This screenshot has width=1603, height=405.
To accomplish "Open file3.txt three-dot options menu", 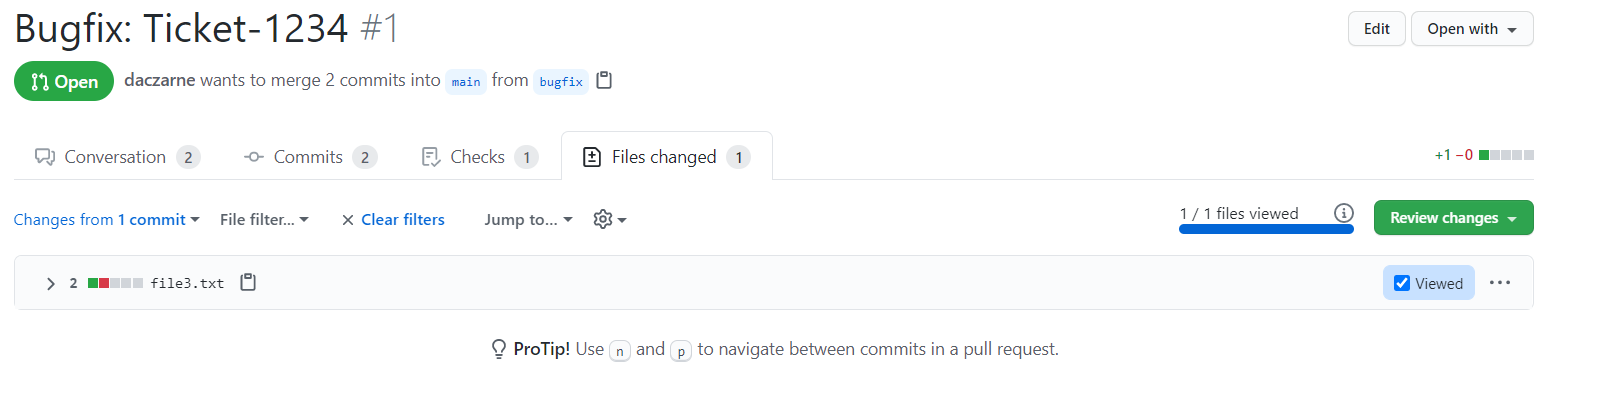I will pyautogui.click(x=1499, y=283).
